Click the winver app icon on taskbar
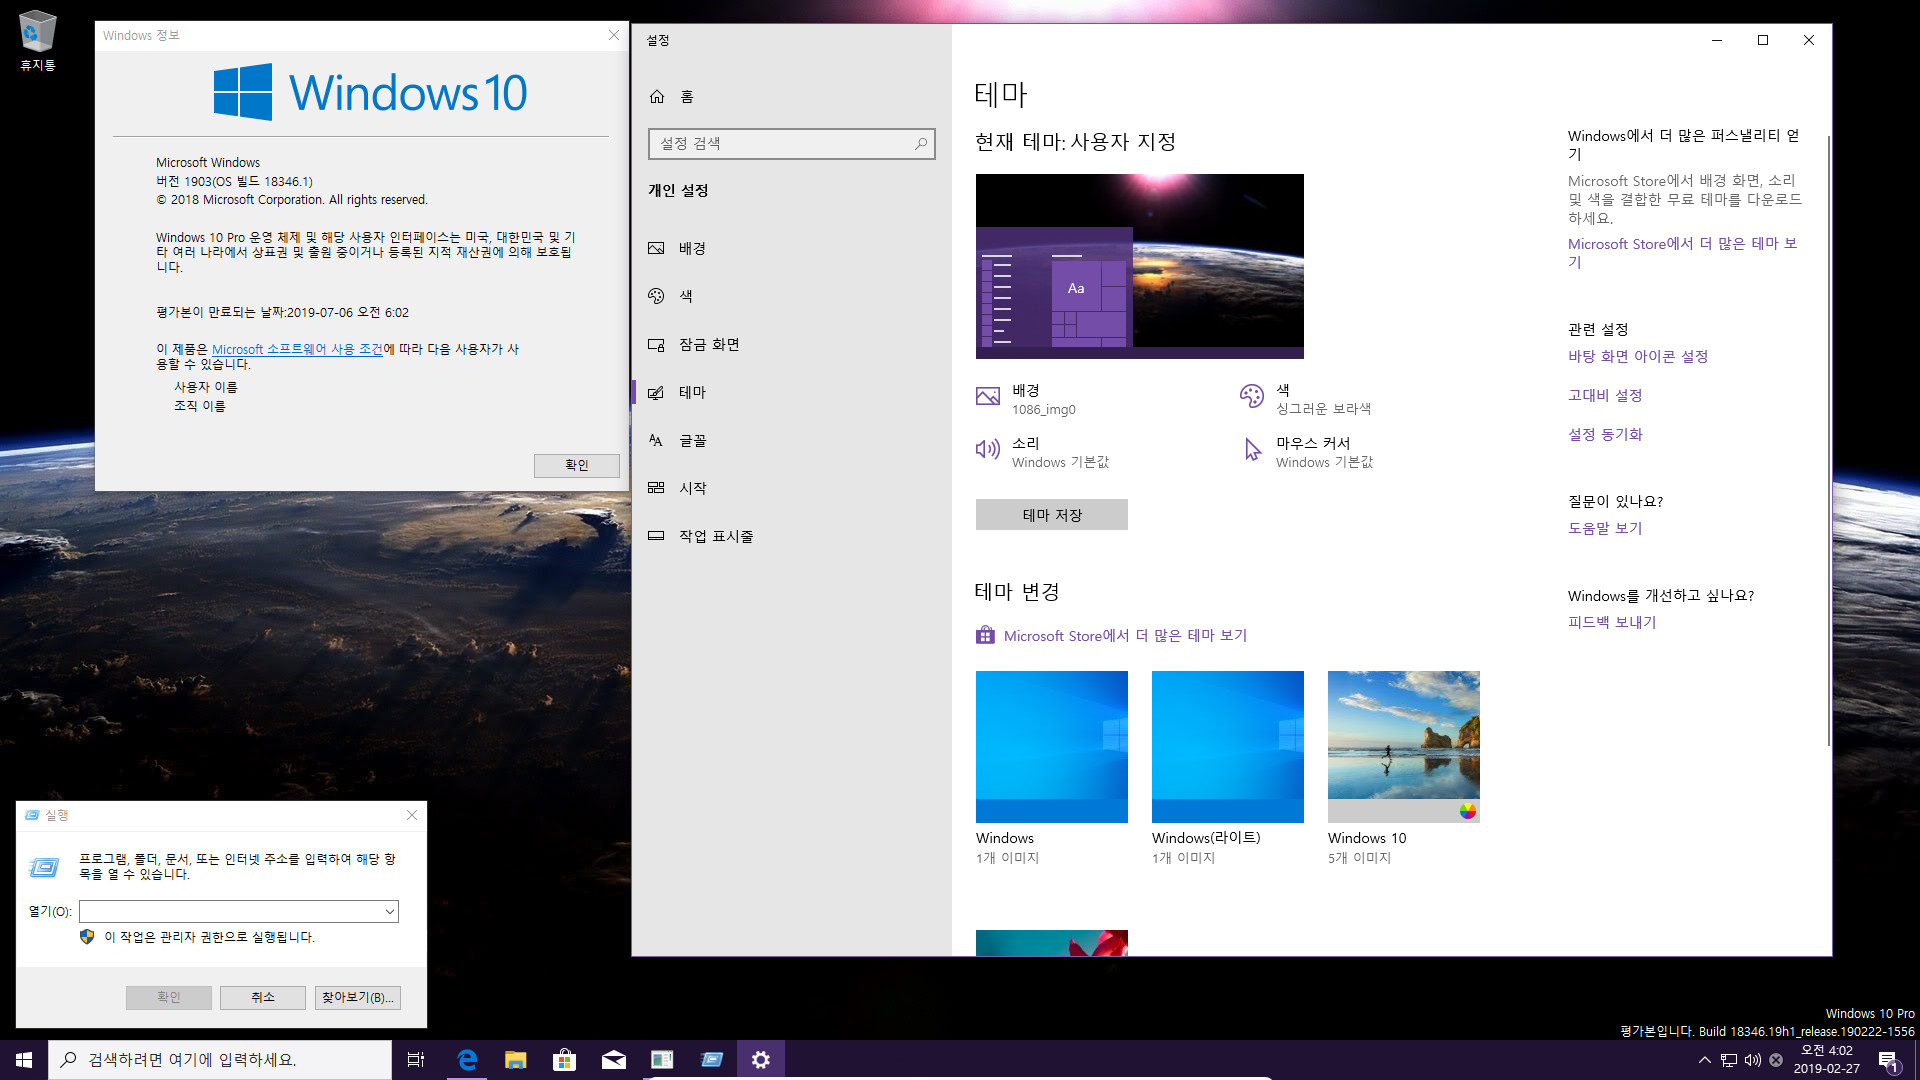This screenshot has width=1920, height=1080. click(662, 1060)
